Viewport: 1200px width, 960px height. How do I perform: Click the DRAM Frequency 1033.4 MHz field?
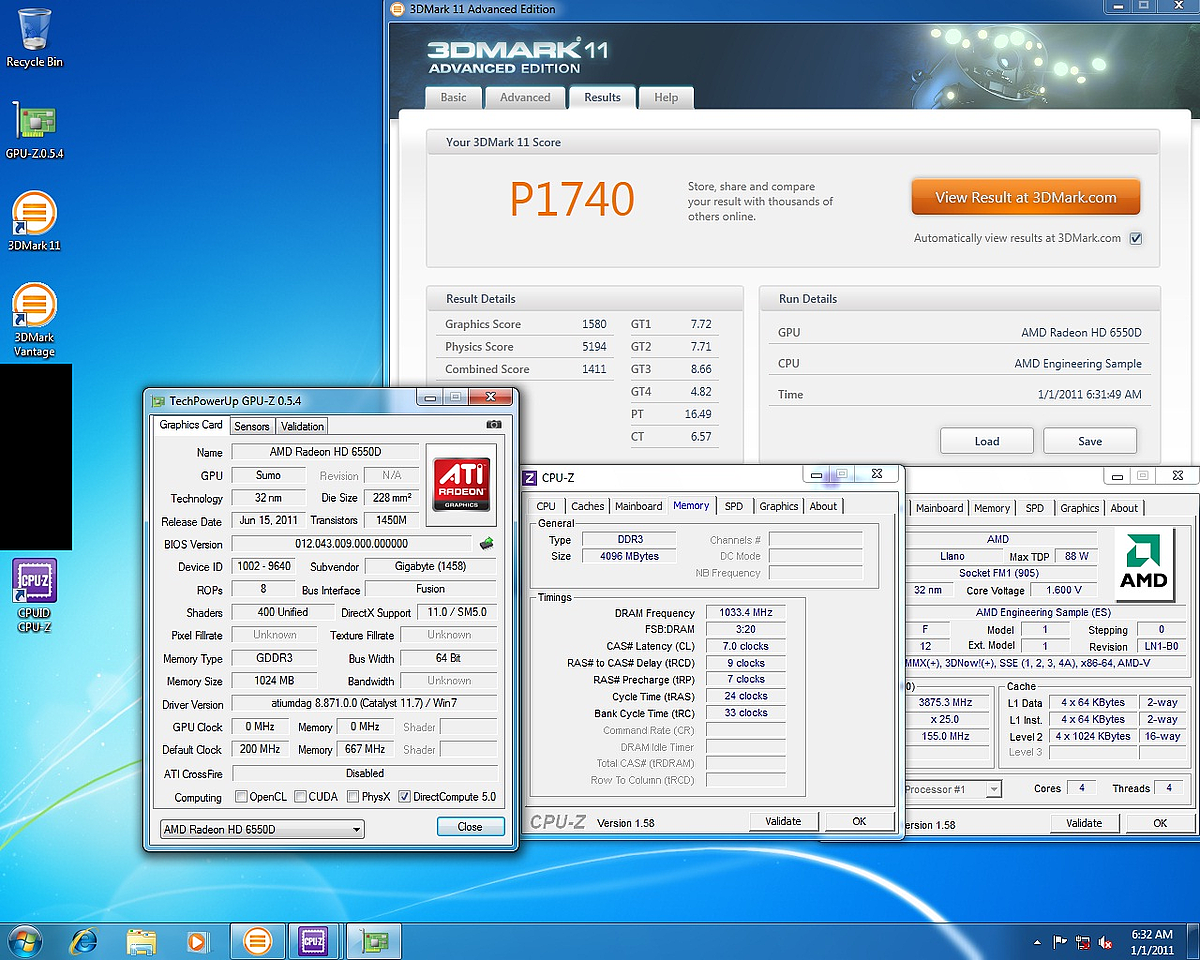click(x=745, y=613)
